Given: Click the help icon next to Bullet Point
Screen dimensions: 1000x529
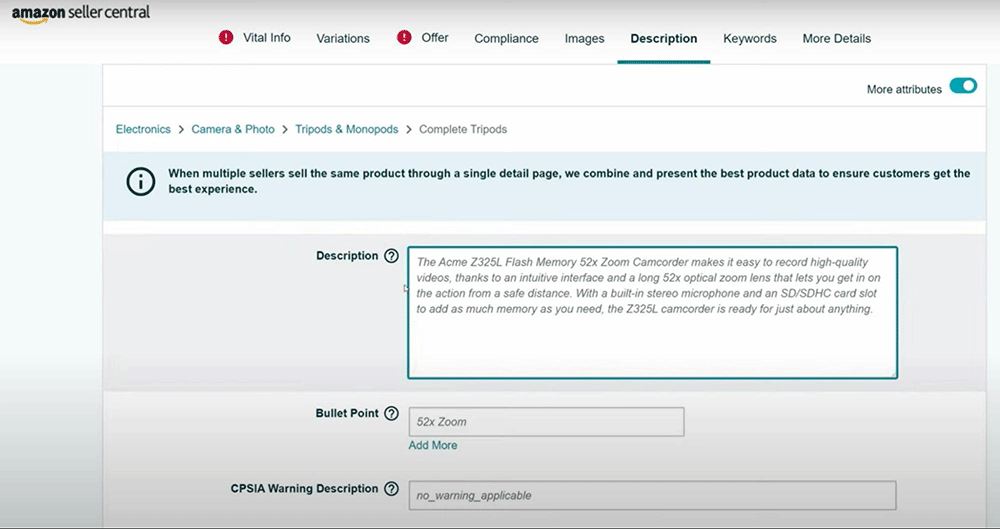Looking at the screenshot, I should (391, 414).
